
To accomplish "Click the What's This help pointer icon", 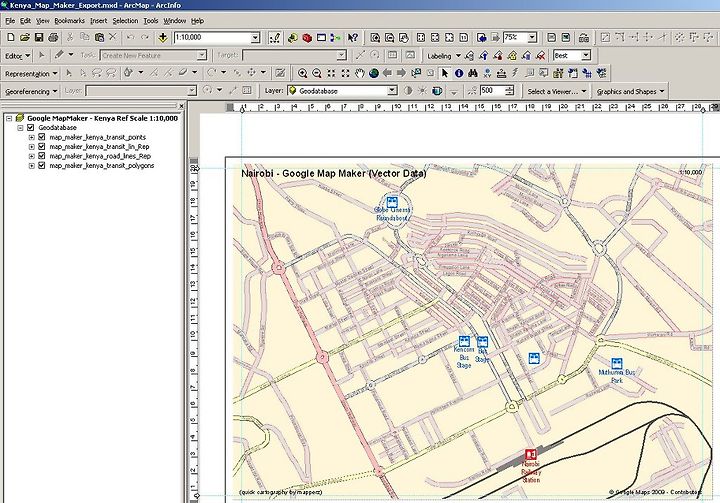I will pos(353,38).
